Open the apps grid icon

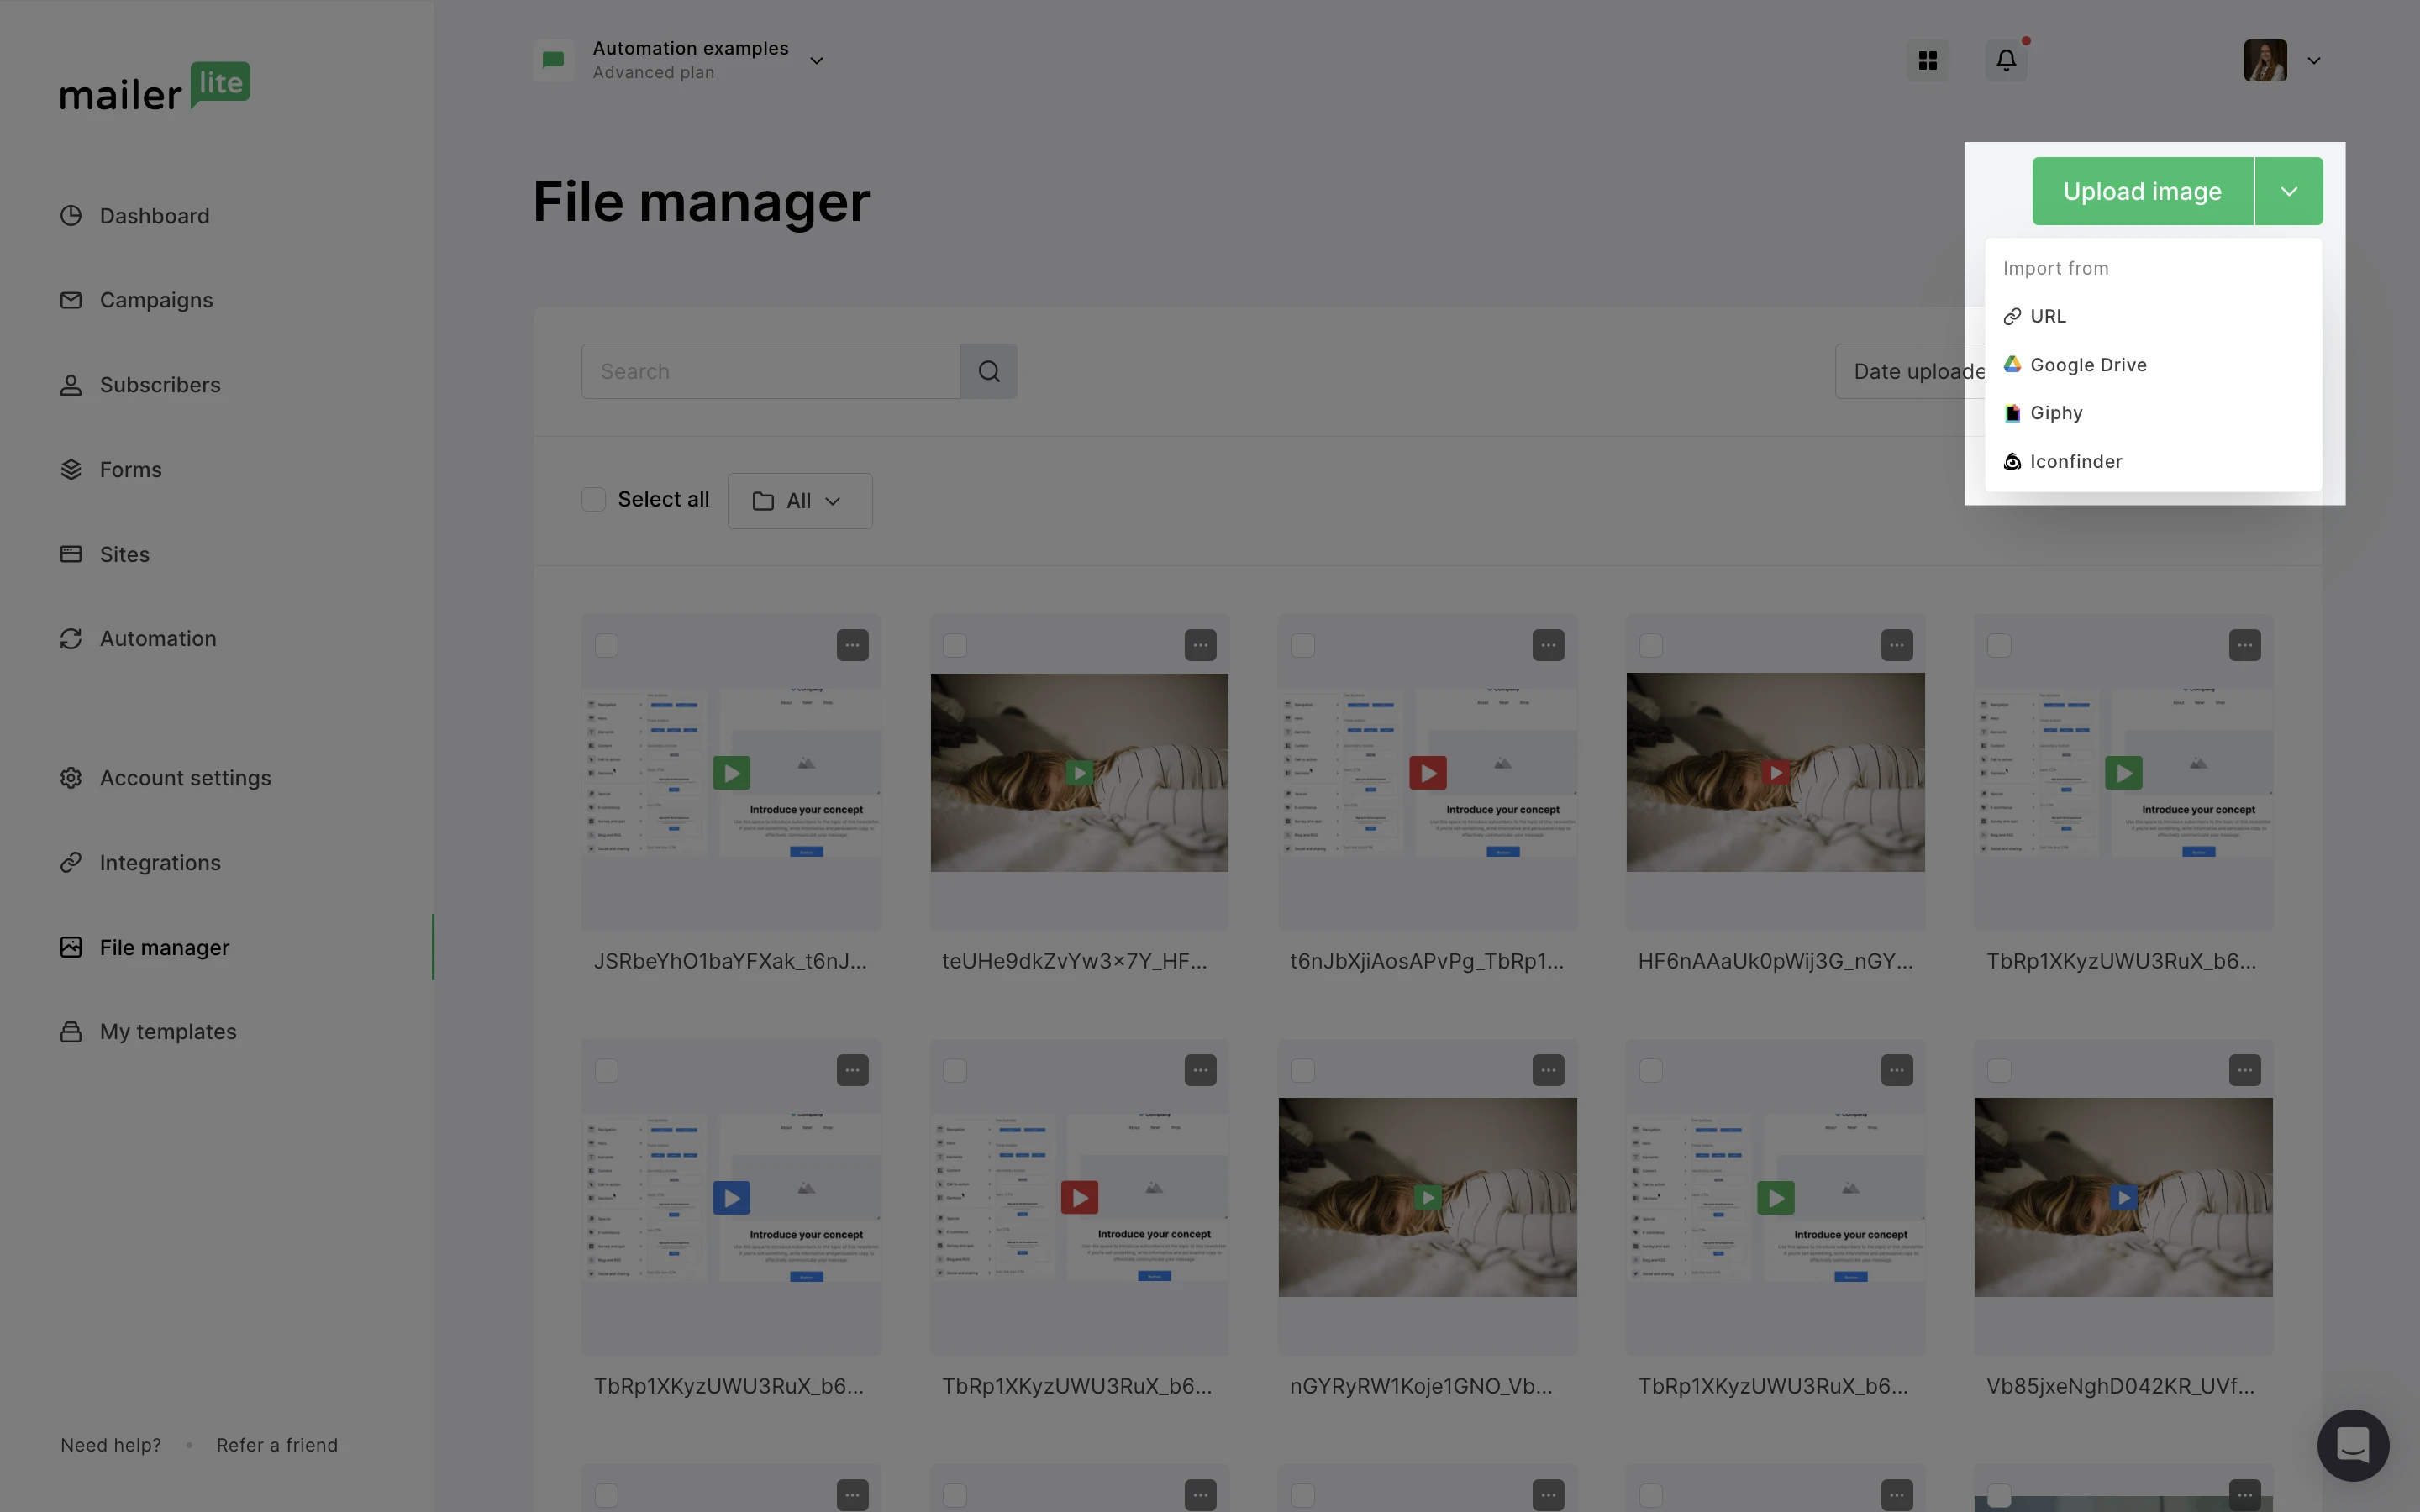click(1927, 61)
